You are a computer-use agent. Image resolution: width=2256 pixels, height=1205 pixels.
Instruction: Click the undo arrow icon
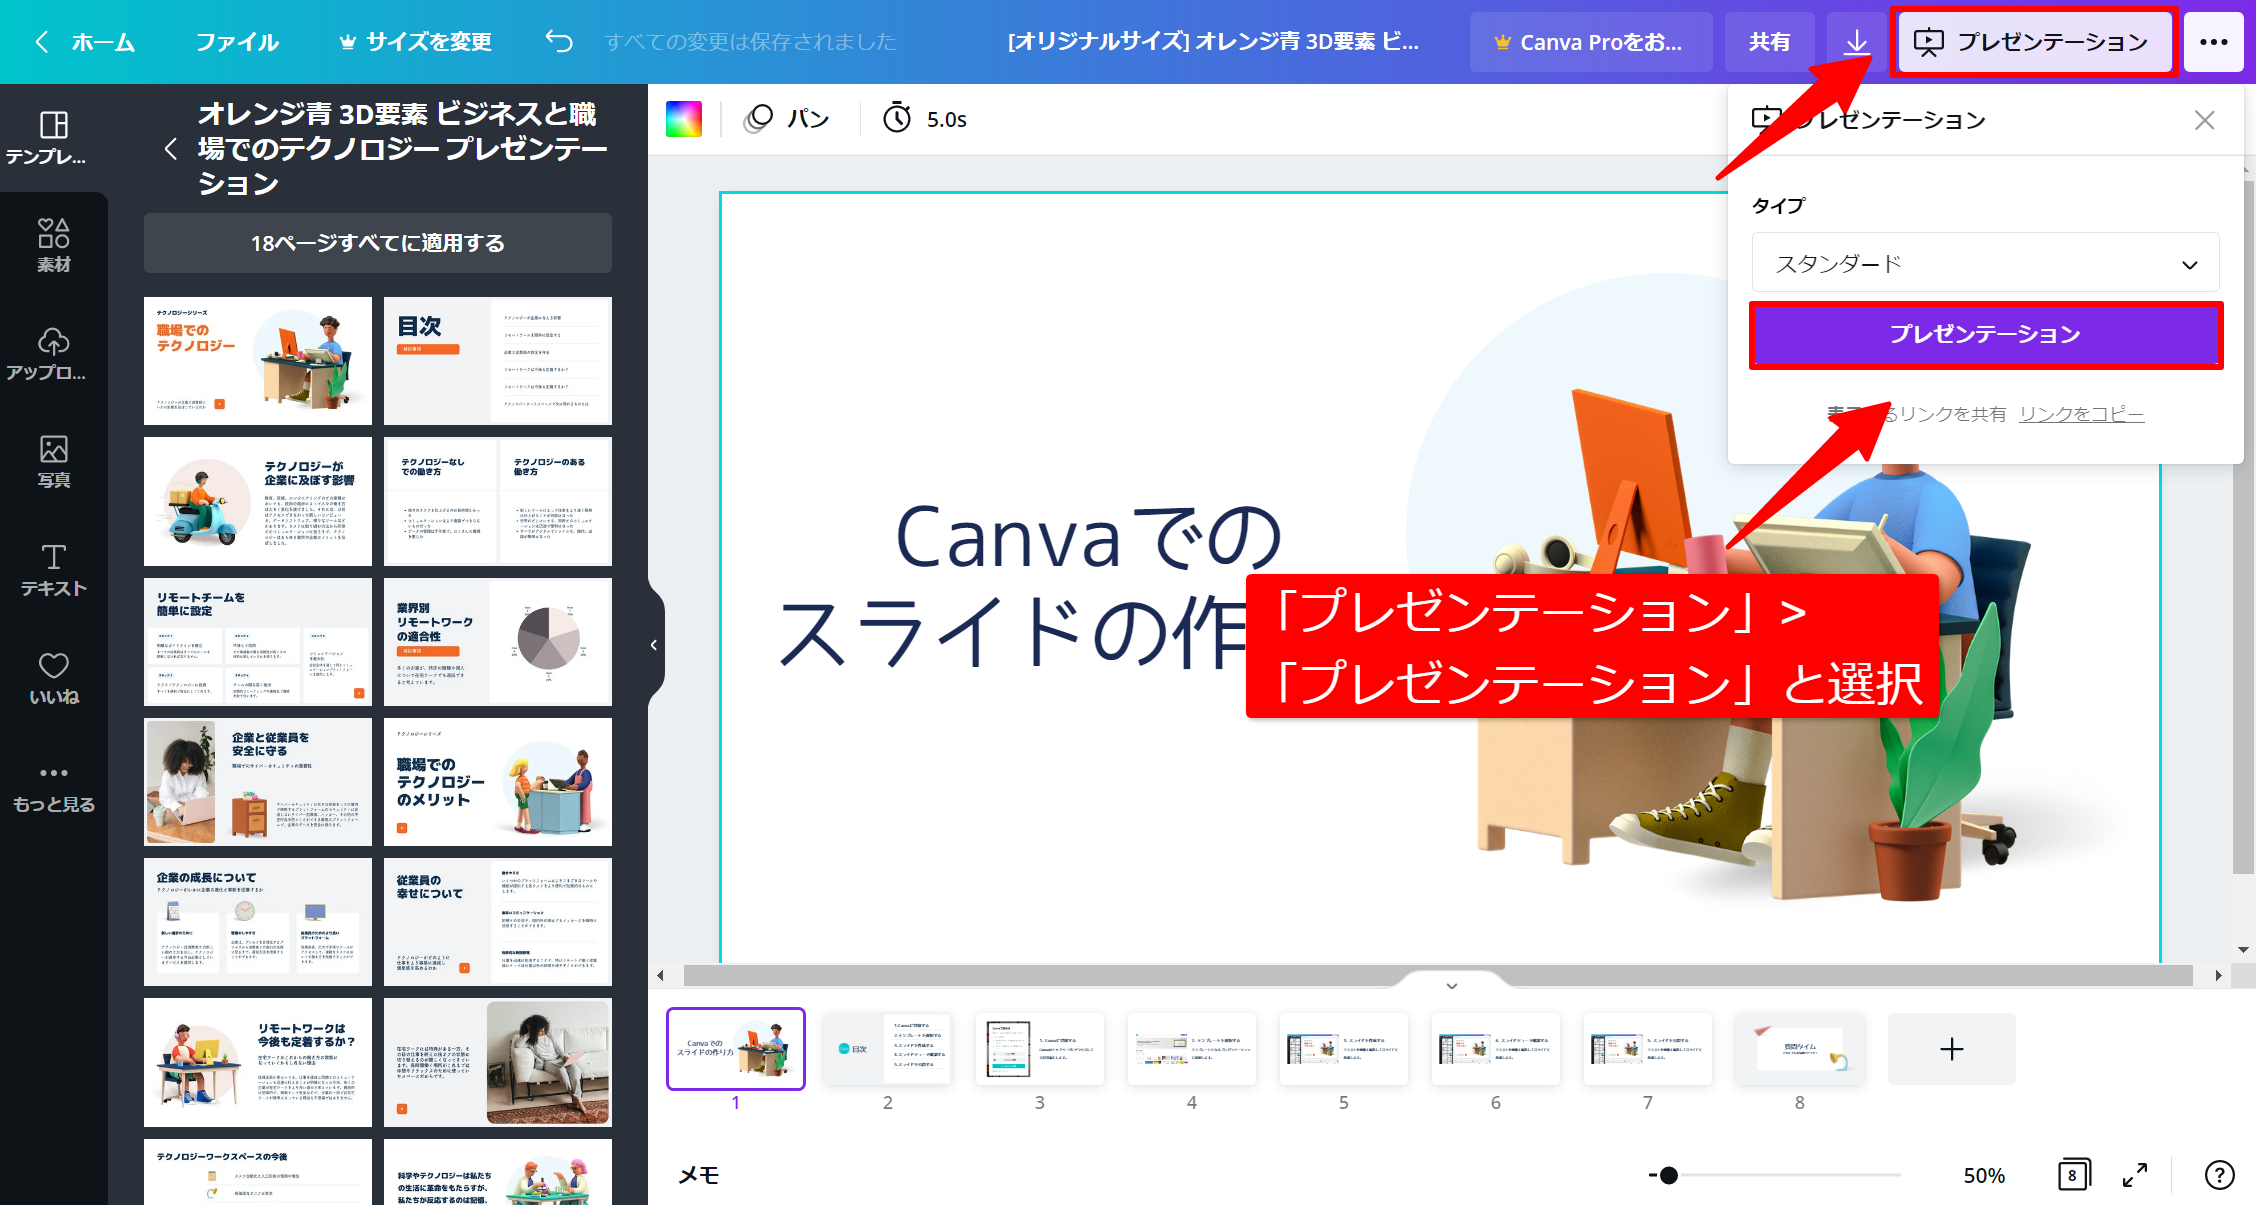point(559,41)
